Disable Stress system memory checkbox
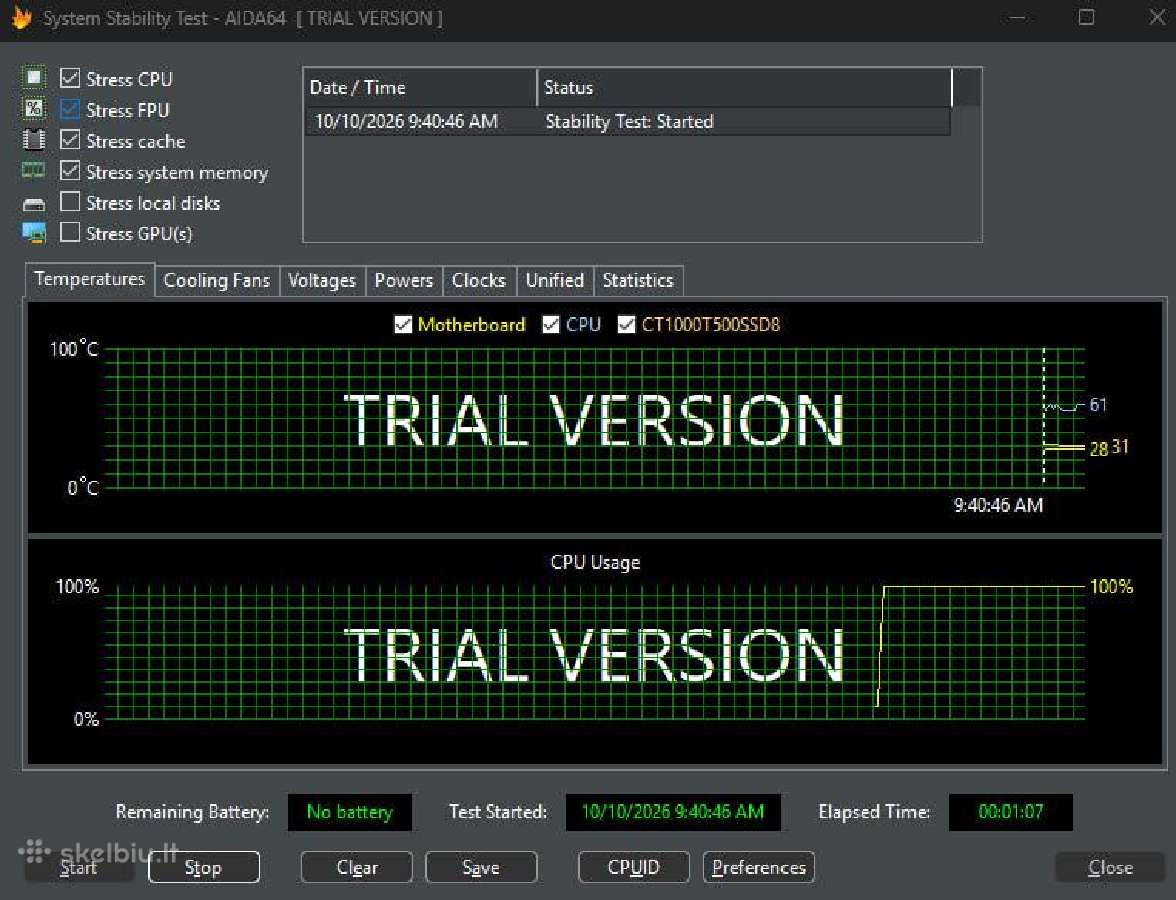This screenshot has width=1176, height=900. click(70, 171)
